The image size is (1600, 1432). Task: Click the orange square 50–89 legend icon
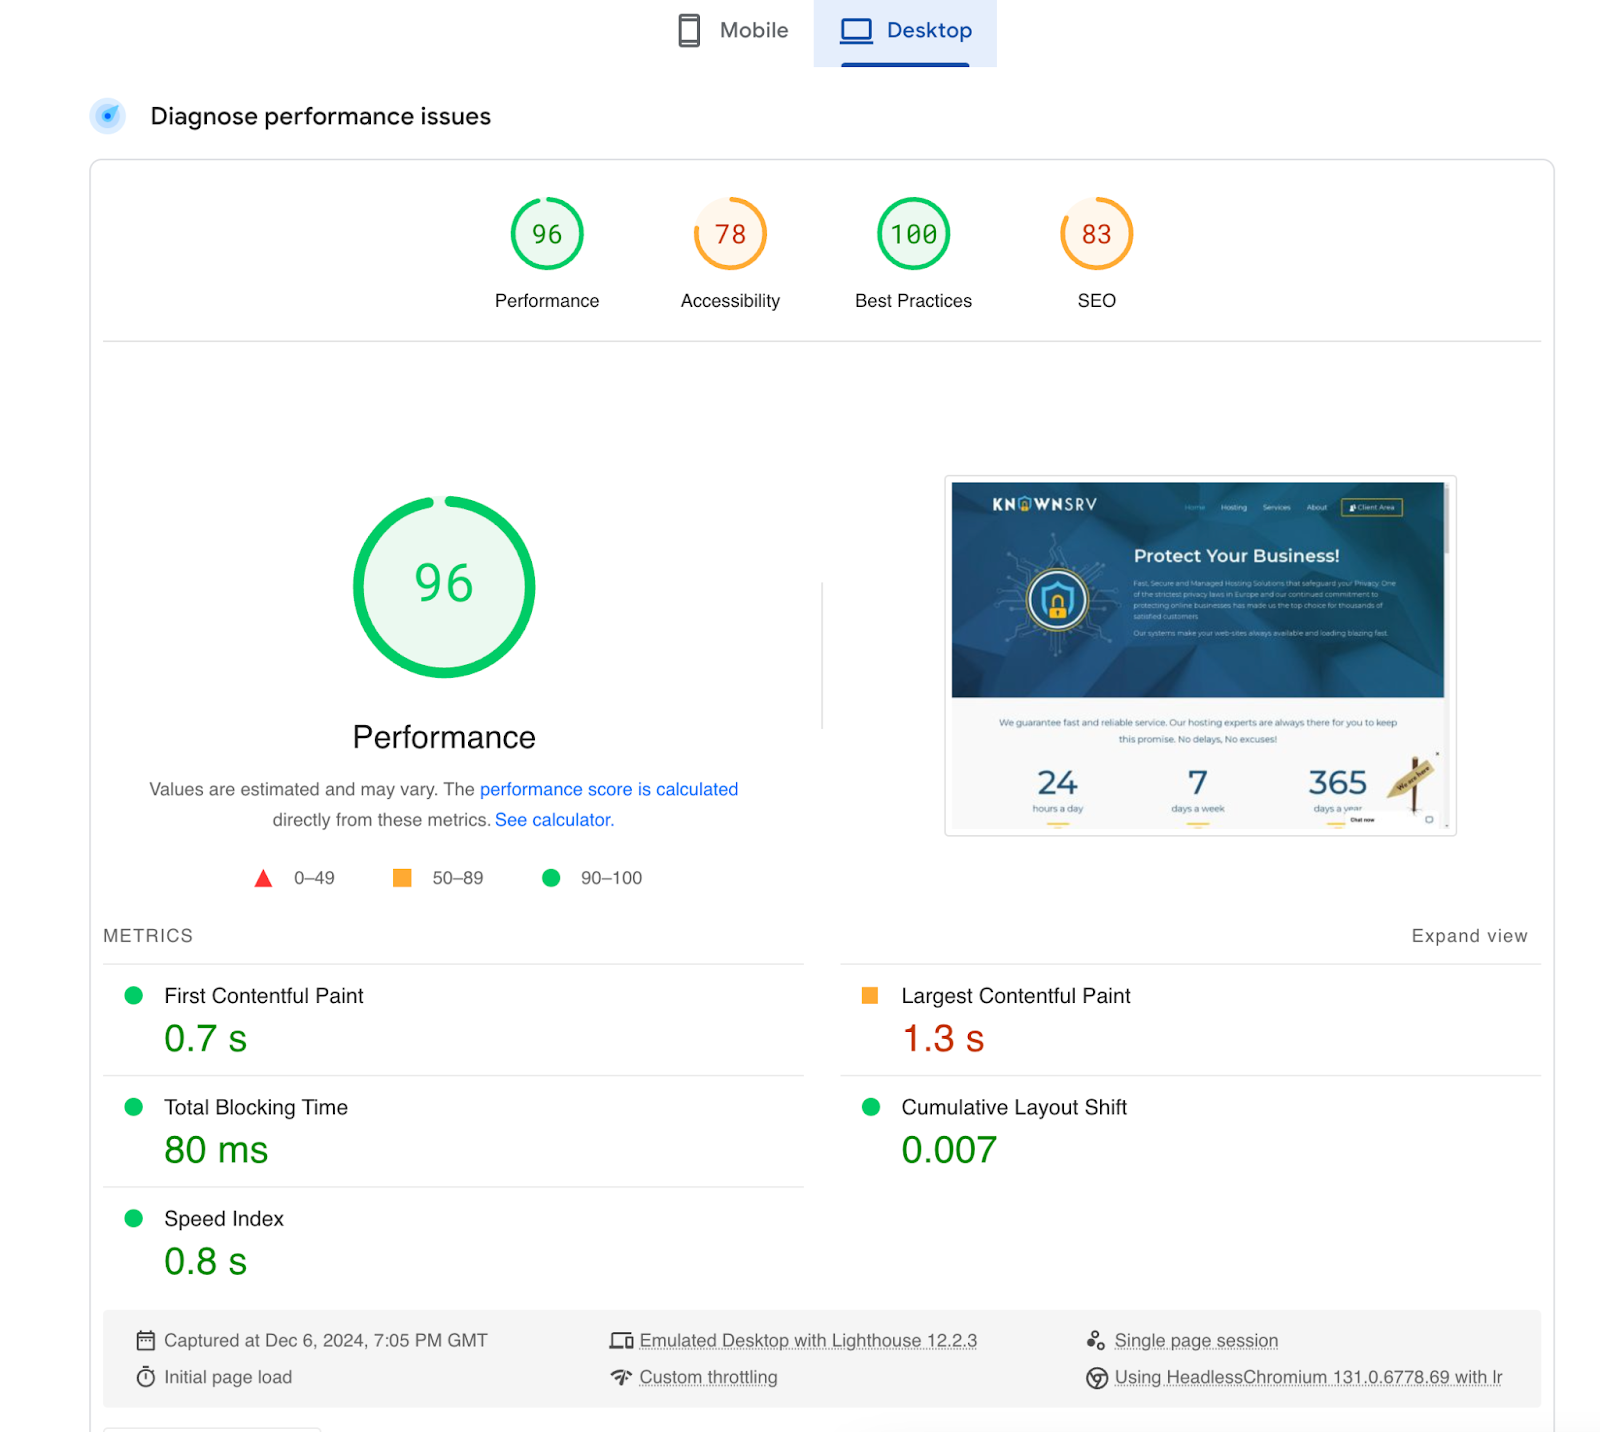click(x=402, y=878)
